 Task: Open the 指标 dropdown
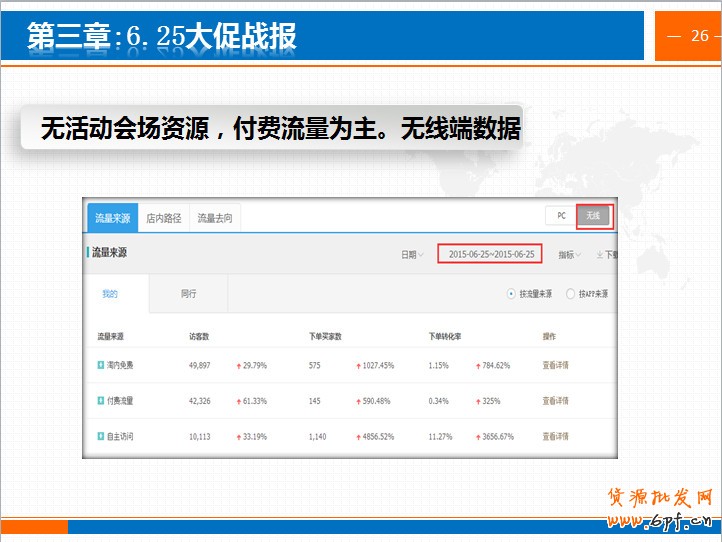point(569,255)
